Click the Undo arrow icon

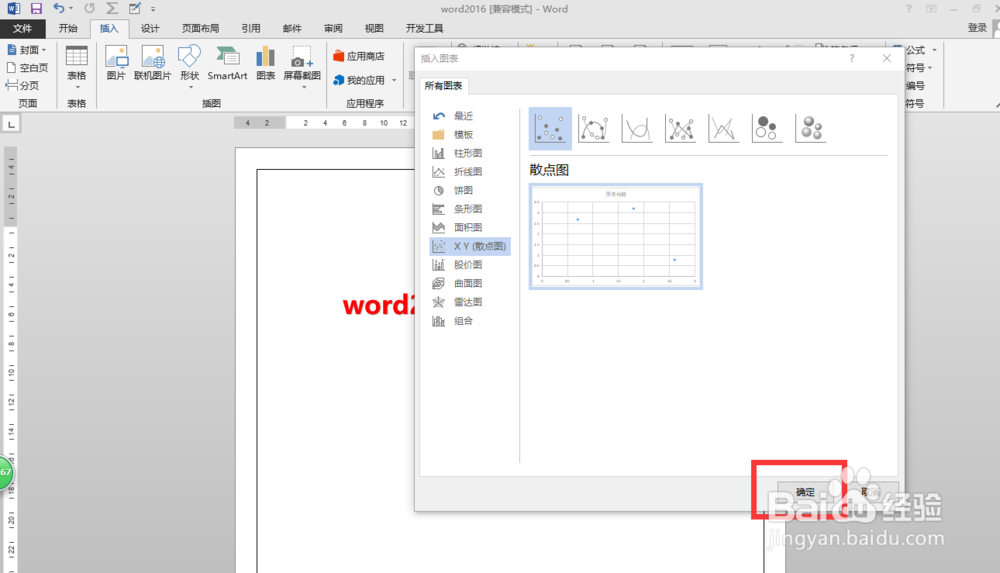pos(59,8)
